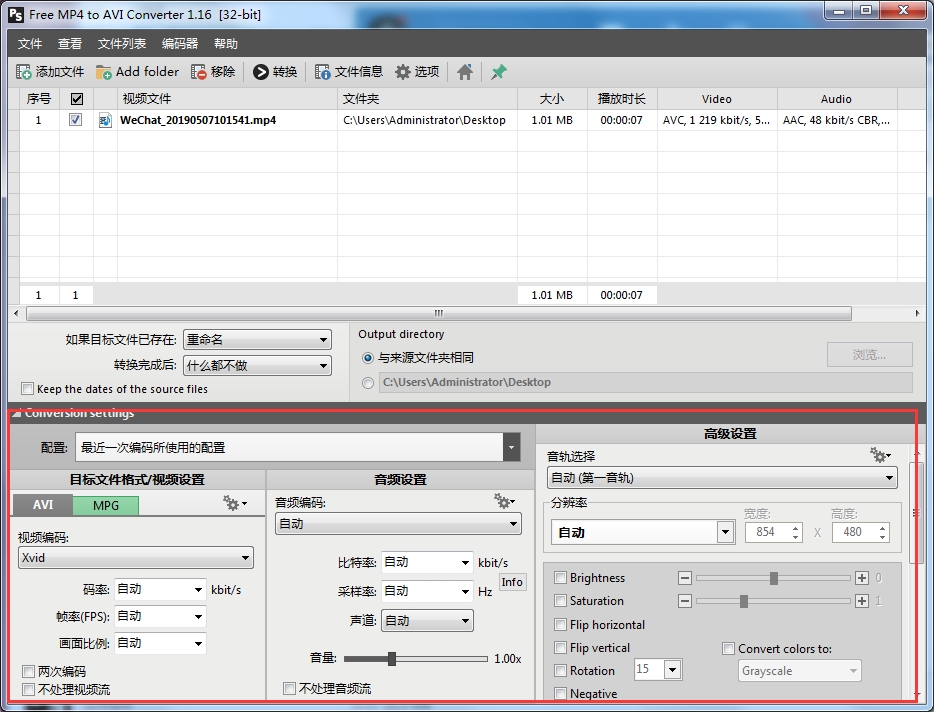Viewport: 934px width, 712px height.
Task: Click the Info button near sample rate
Action: click(x=512, y=582)
